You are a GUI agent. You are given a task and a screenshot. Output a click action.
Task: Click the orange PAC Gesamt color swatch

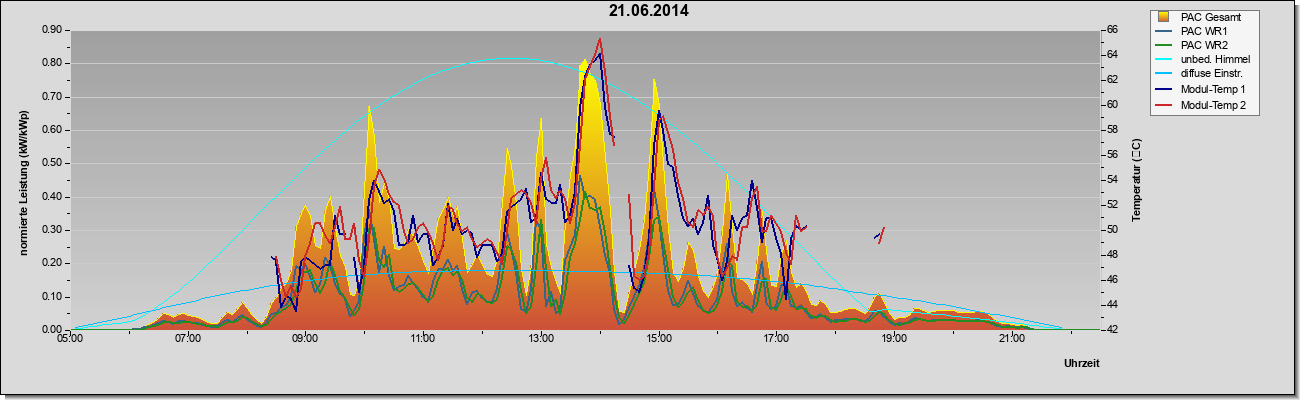click(x=1163, y=16)
